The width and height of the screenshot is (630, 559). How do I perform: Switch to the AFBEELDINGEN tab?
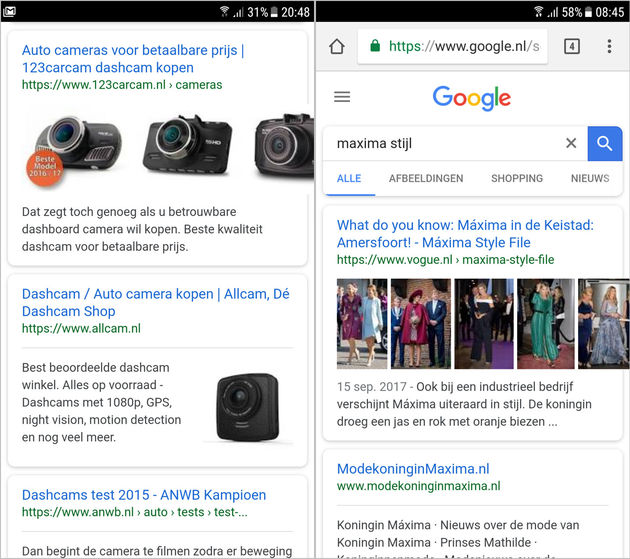(x=426, y=178)
